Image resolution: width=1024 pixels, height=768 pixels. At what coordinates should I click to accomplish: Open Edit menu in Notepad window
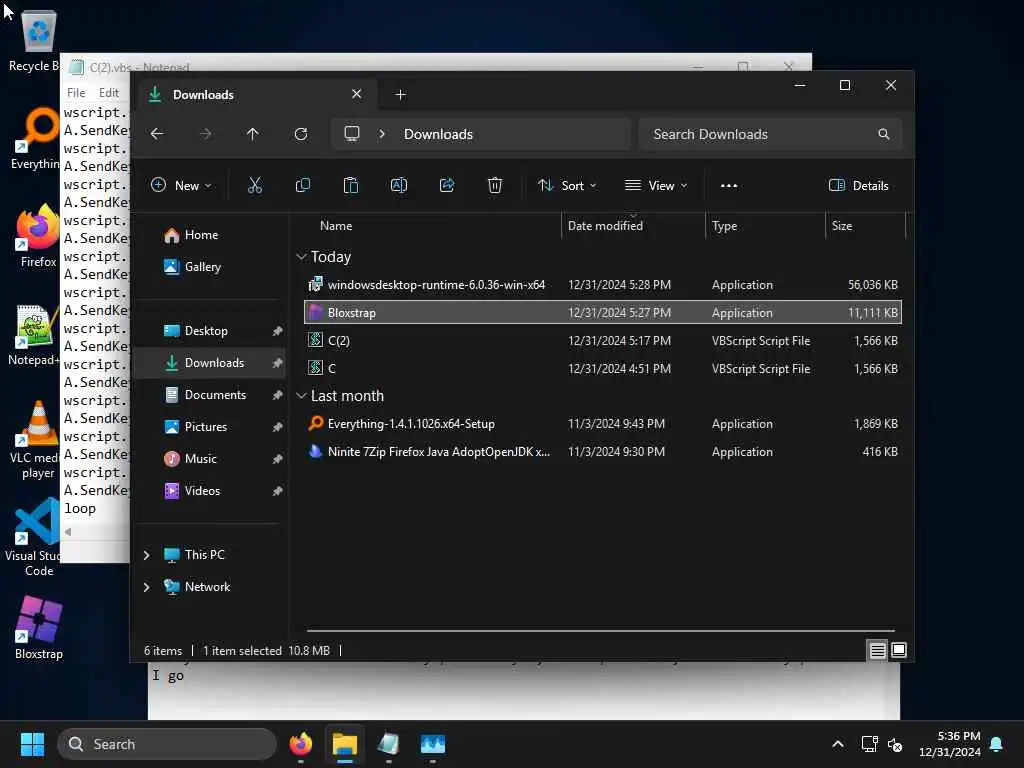(108, 93)
